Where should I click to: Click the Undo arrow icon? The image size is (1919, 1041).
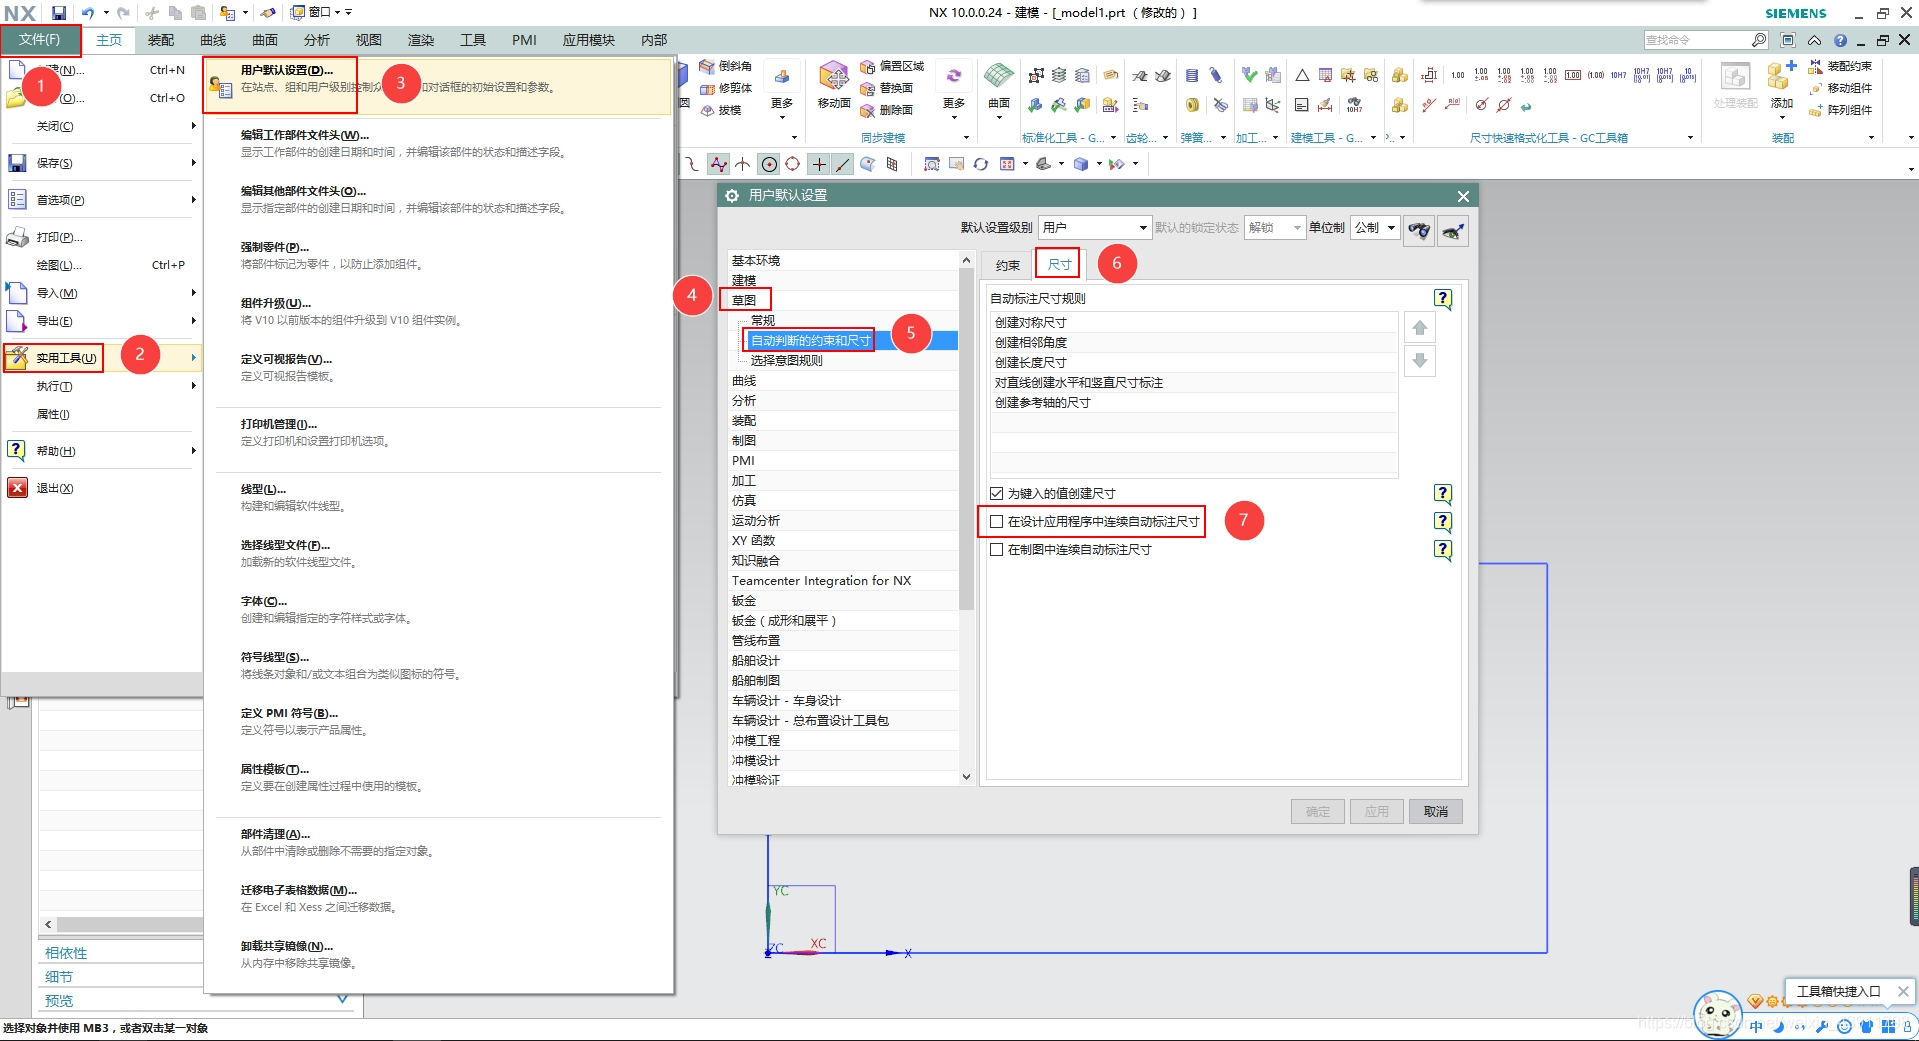pos(88,13)
